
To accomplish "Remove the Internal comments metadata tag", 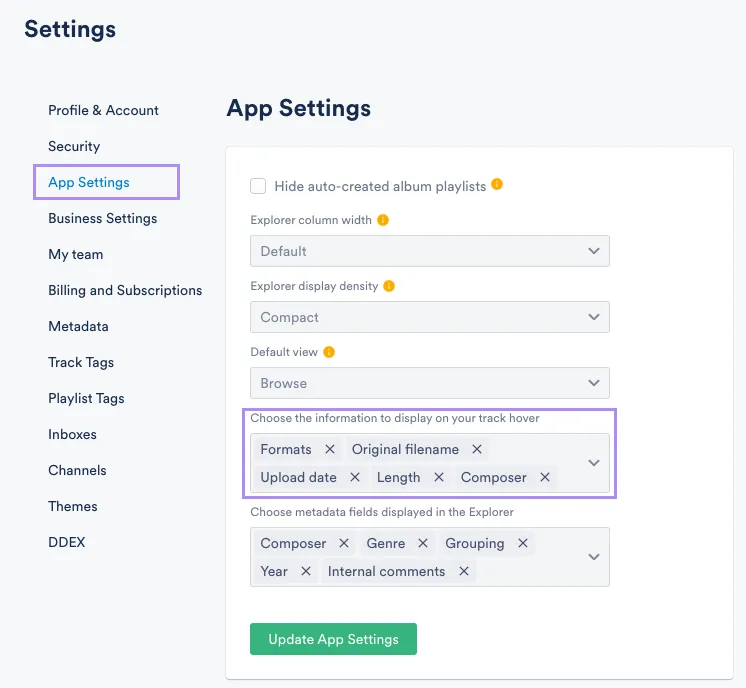I will tap(464, 572).
